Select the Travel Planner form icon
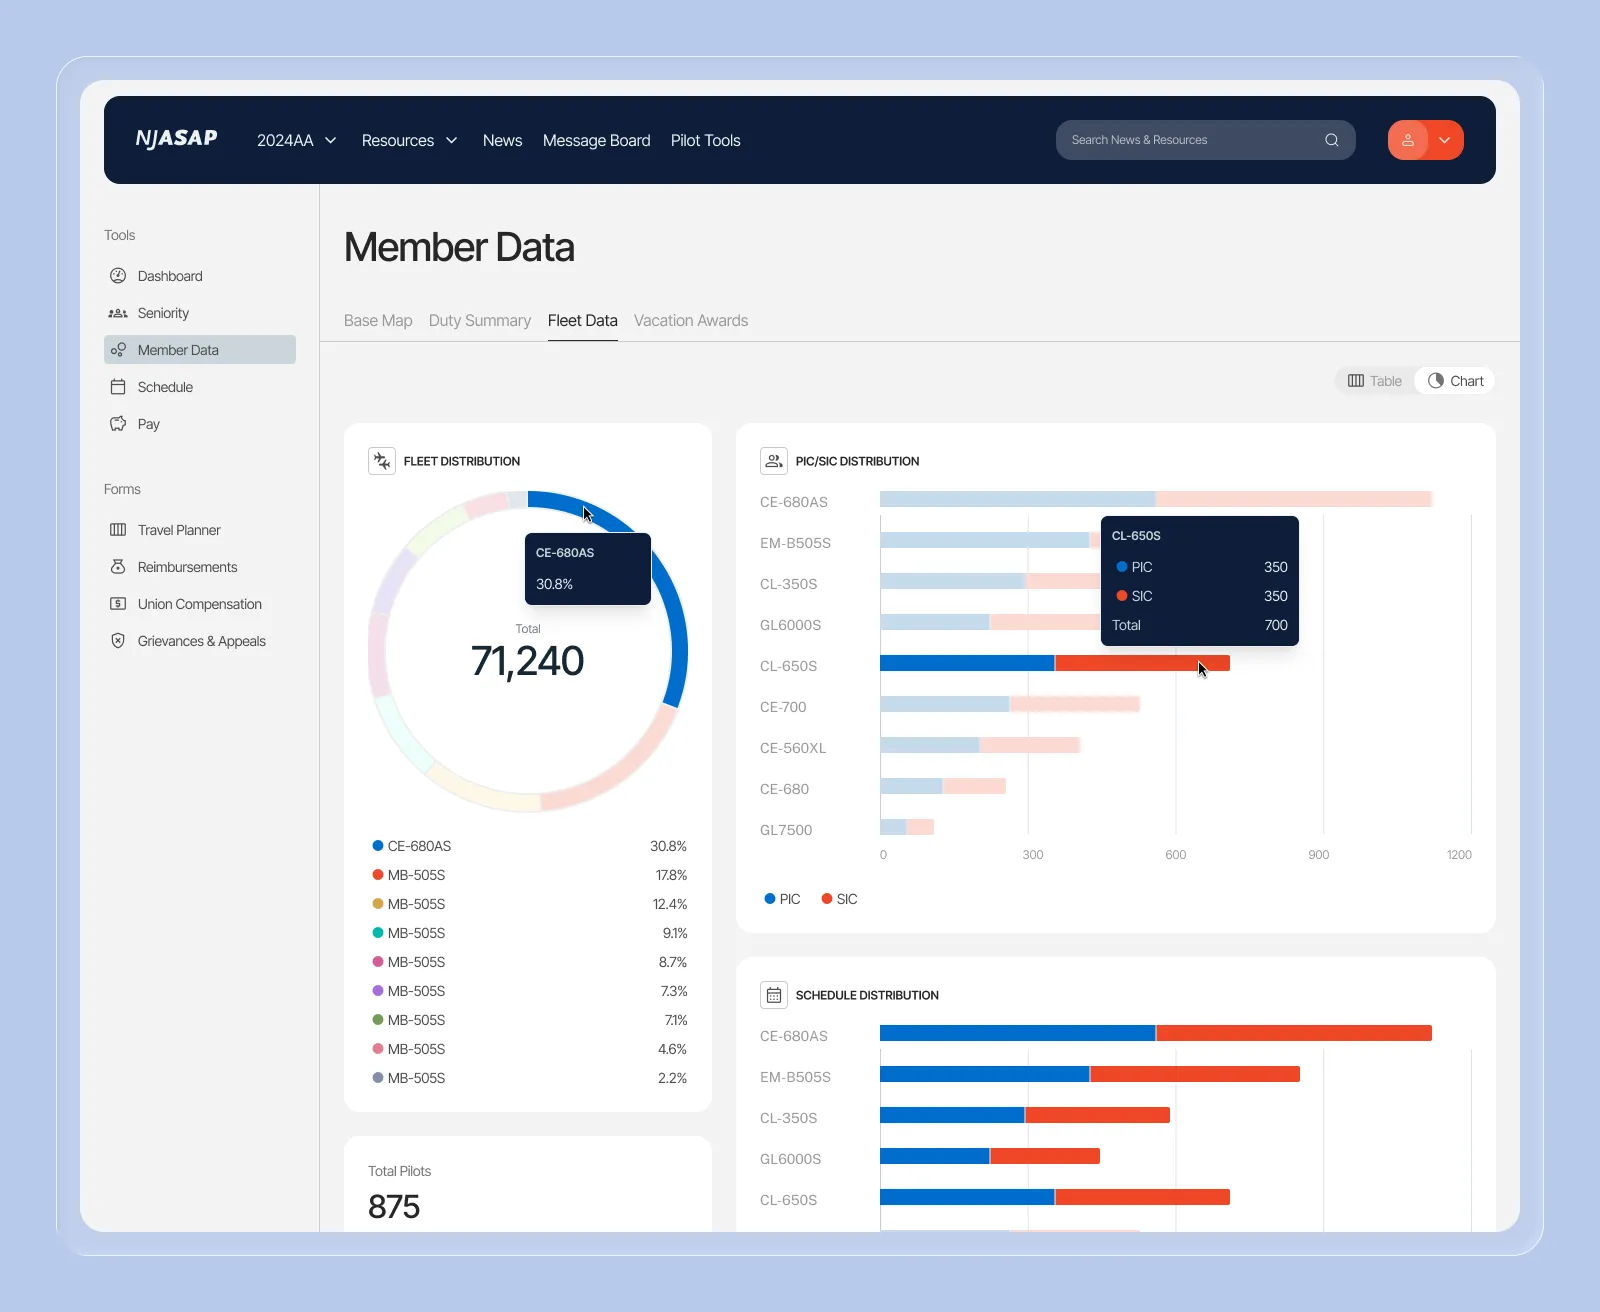Screen dimensions: 1600x1312 [x=119, y=530]
